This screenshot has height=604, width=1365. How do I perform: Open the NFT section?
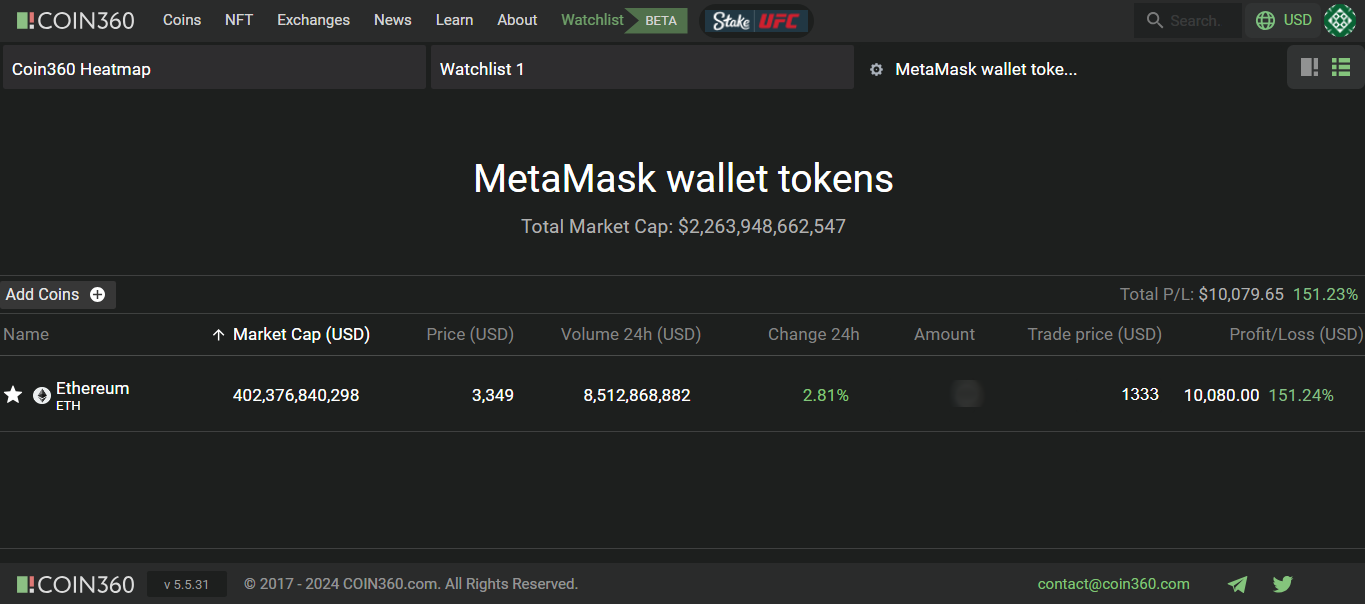[239, 20]
